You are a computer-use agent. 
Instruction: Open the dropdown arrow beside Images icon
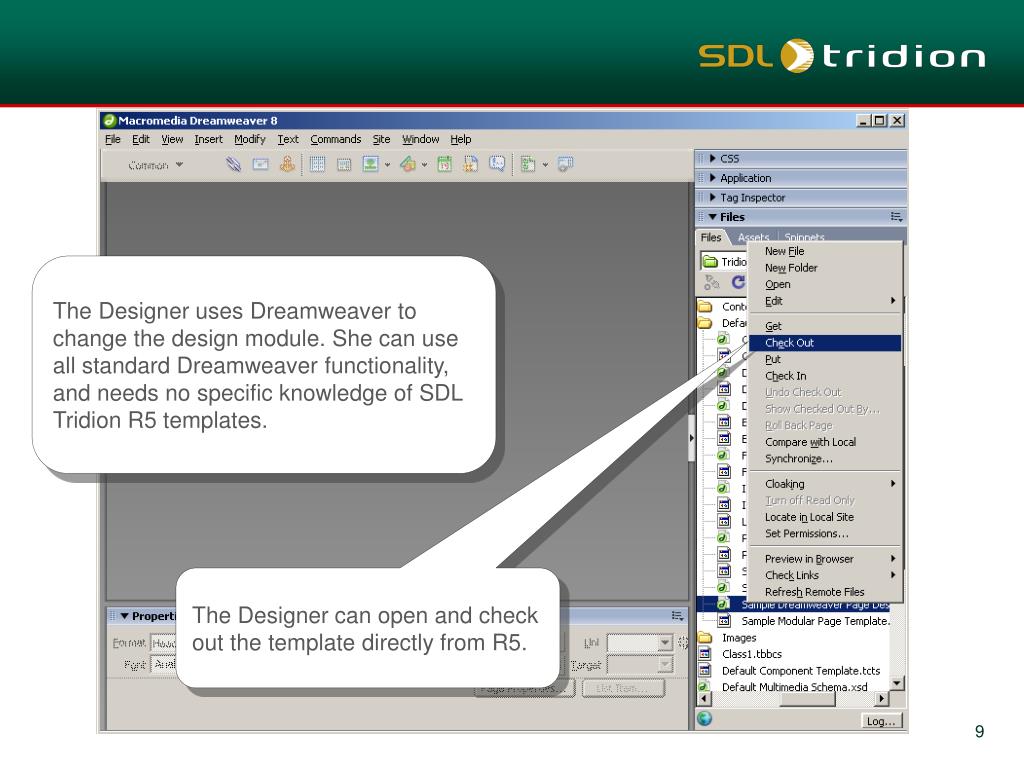[387, 165]
